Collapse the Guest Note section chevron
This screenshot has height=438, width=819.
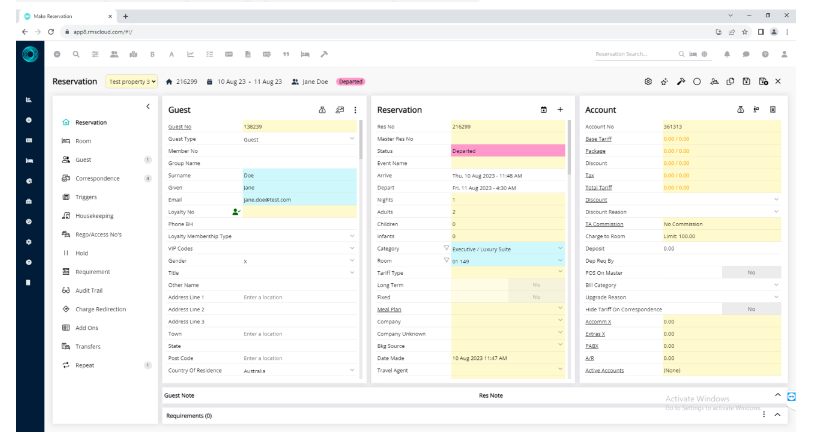[776, 395]
